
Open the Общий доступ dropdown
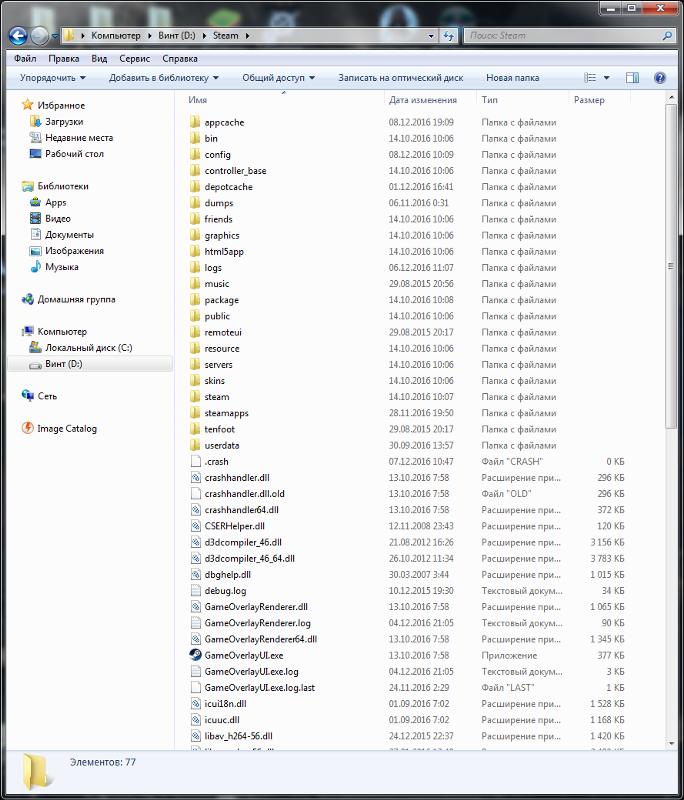[278, 78]
